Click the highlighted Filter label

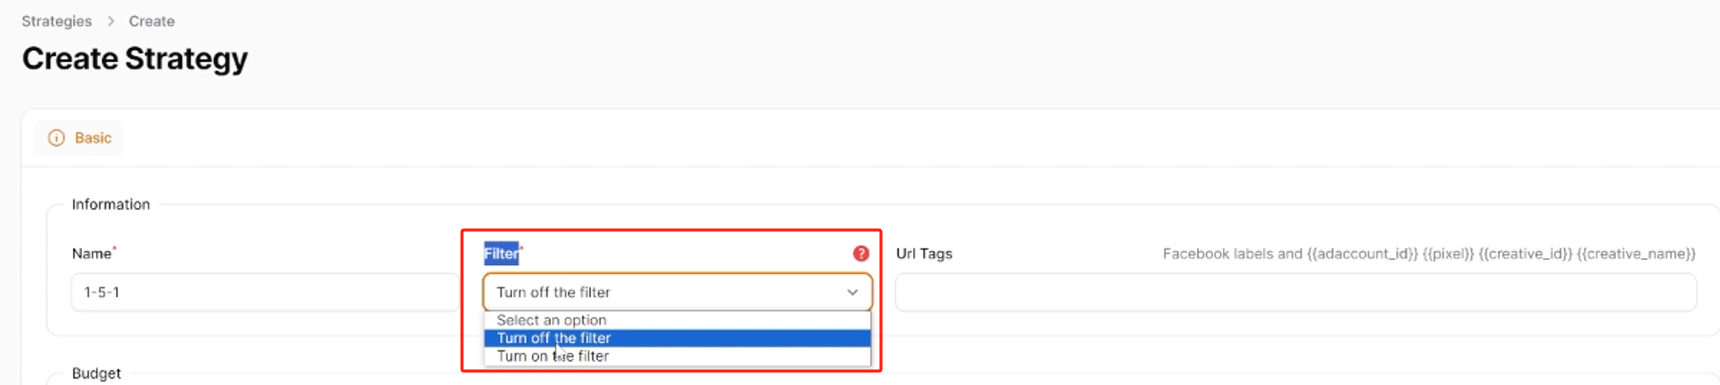tap(501, 254)
